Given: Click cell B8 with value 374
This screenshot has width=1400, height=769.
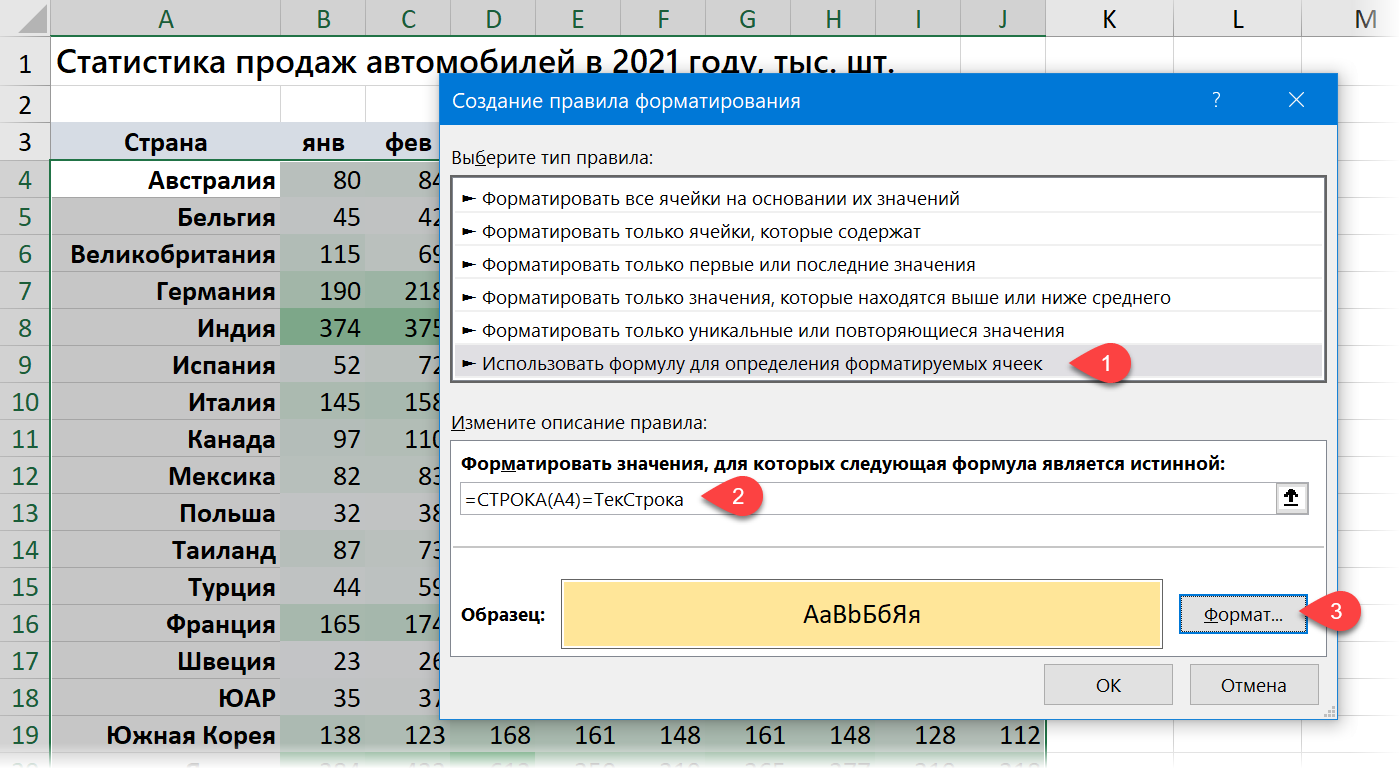Looking at the screenshot, I should click(x=323, y=328).
